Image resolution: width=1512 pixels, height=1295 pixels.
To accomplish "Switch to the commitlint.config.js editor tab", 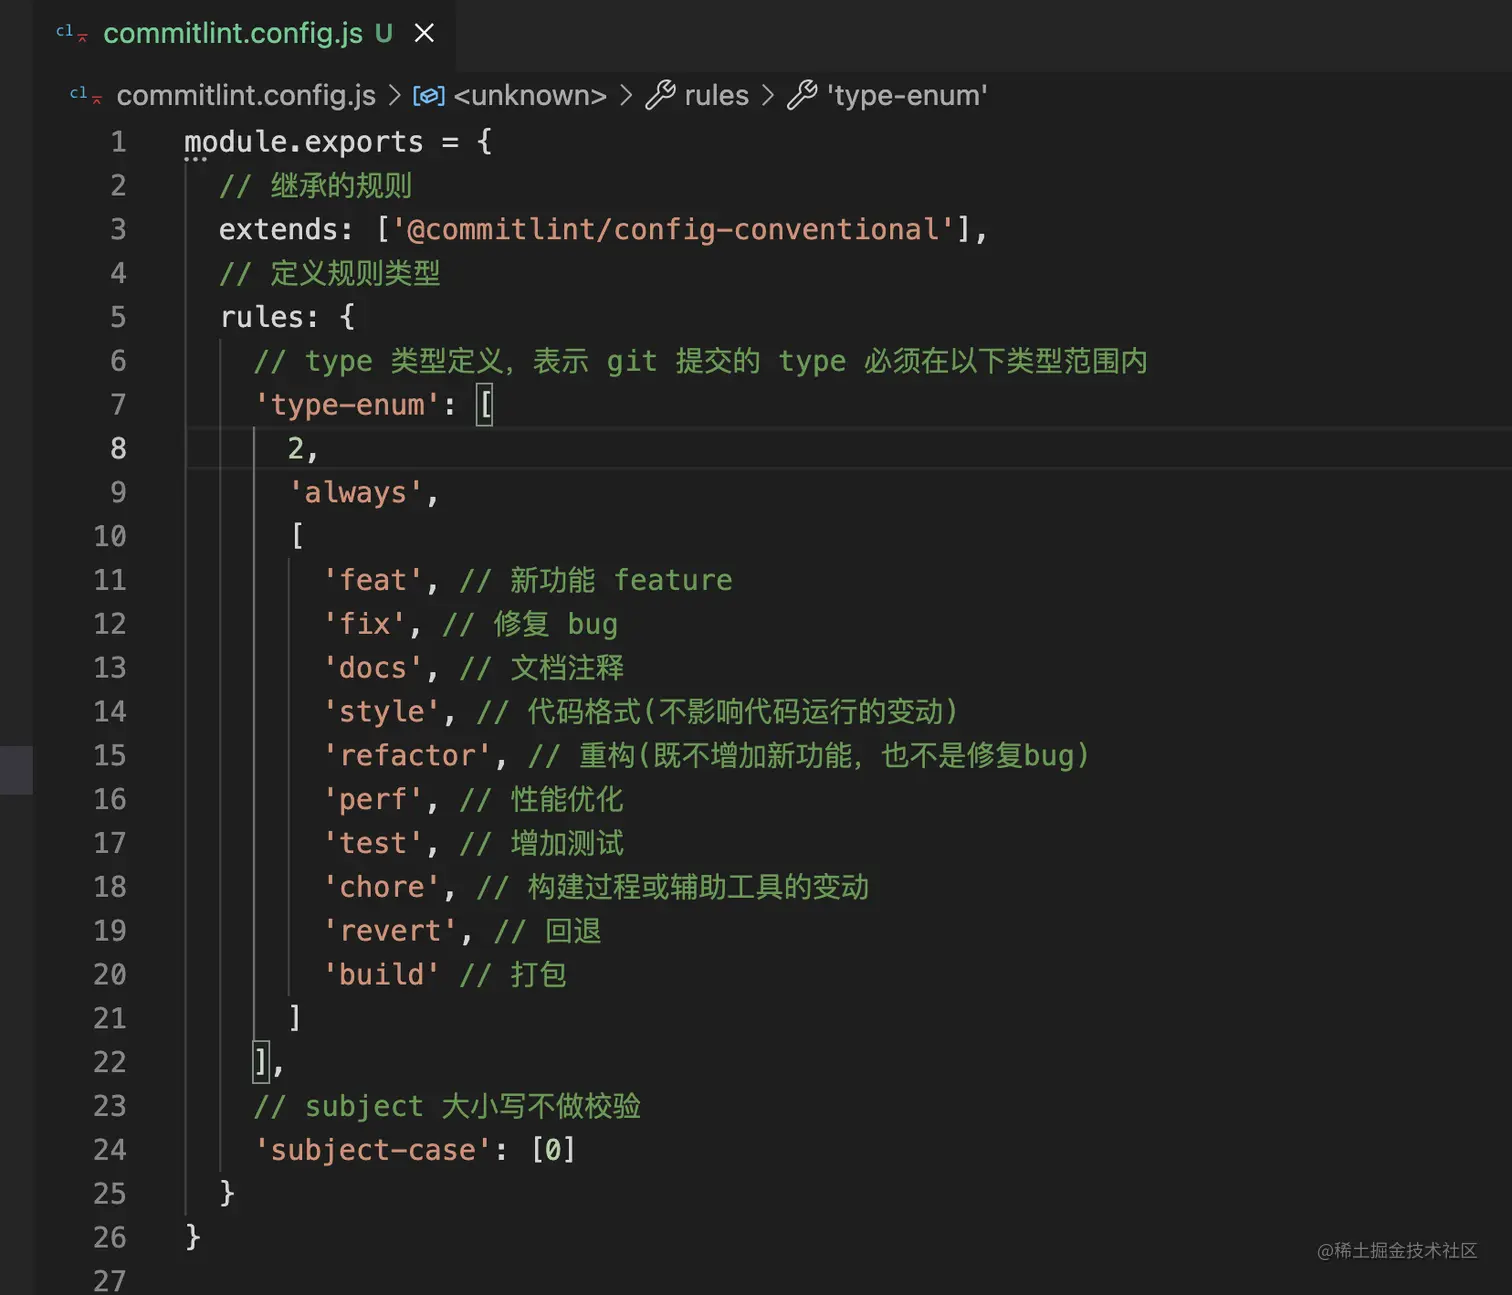I will click(234, 33).
